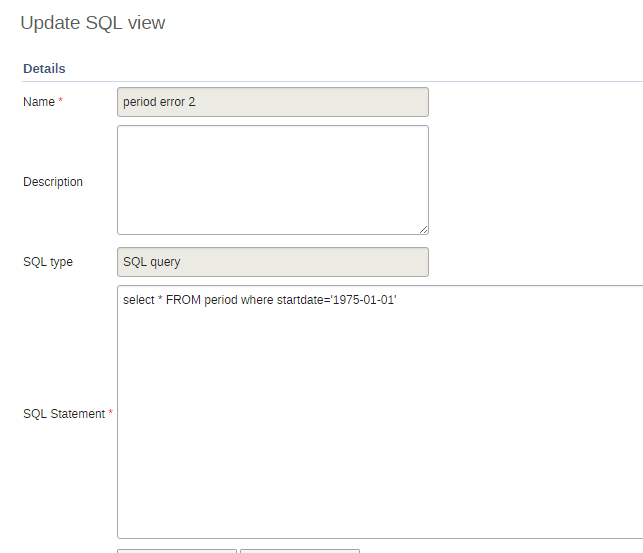The width and height of the screenshot is (643, 553).
Task: Select the 'Details' section header
Action: 44,69
